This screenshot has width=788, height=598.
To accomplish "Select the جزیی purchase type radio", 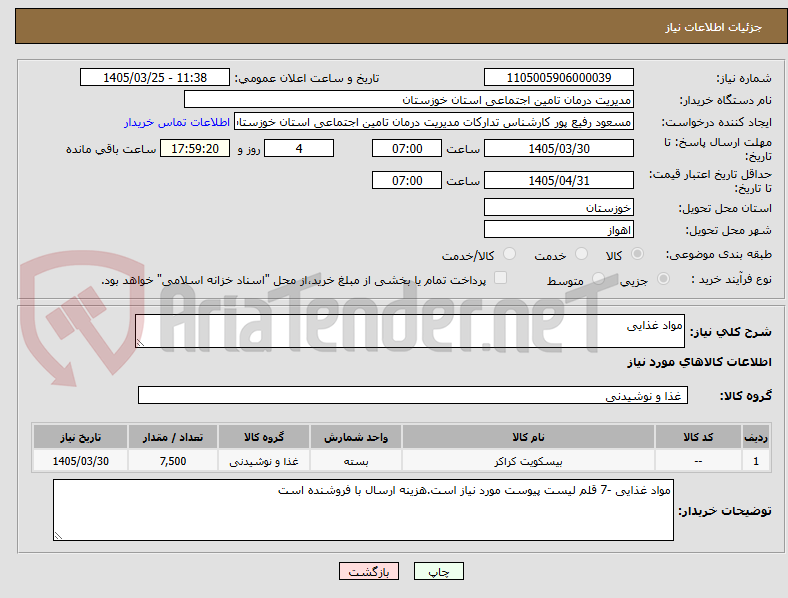I will tap(663, 278).
